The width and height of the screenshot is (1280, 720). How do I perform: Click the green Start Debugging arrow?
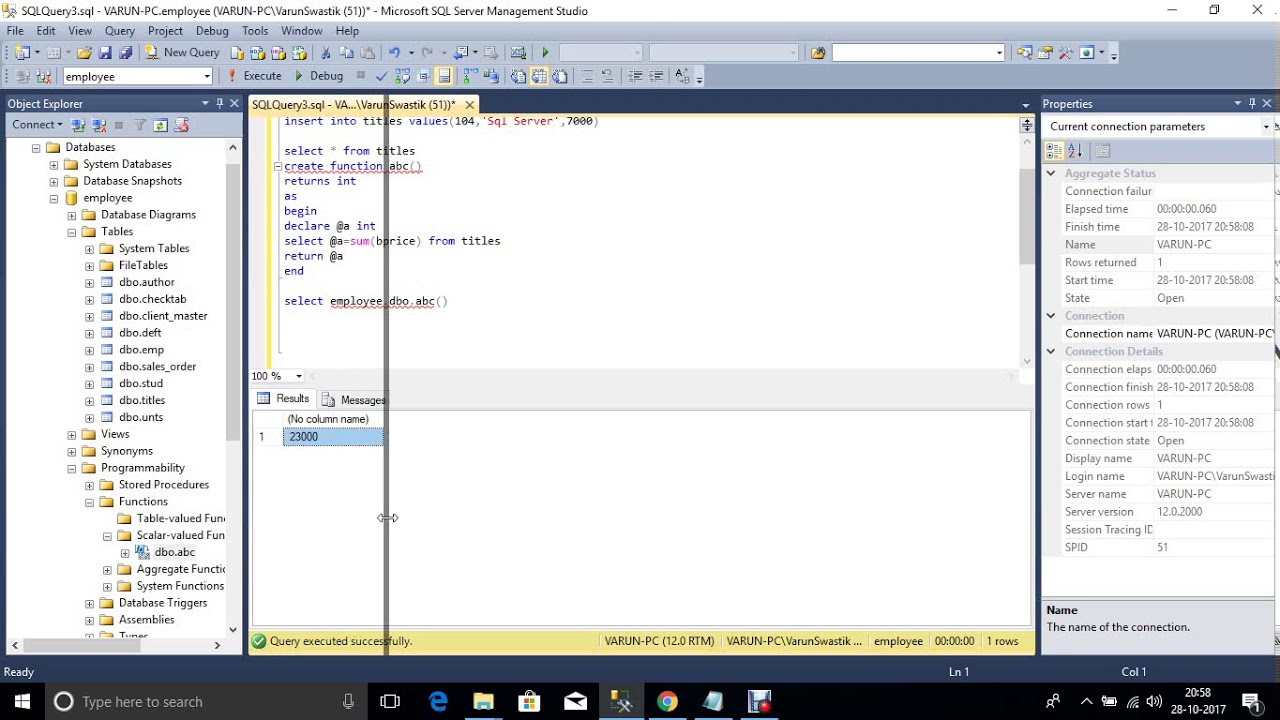click(x=545, y=52)
